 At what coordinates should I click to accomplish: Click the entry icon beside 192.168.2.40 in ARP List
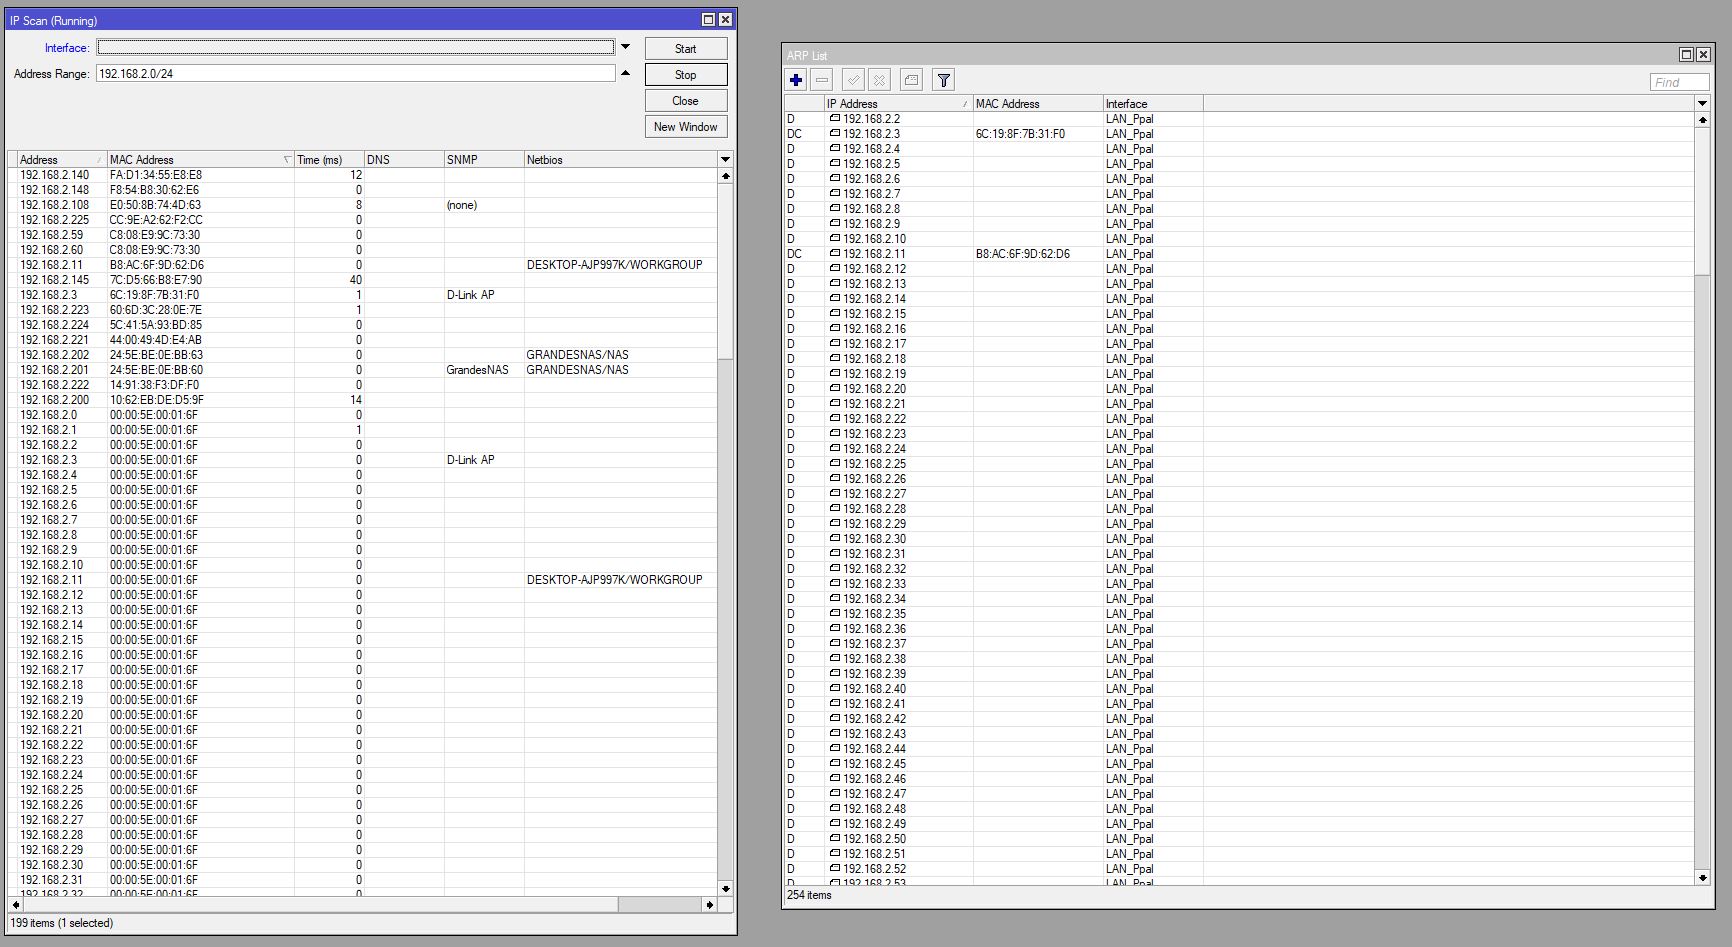[x=834, y=689]
